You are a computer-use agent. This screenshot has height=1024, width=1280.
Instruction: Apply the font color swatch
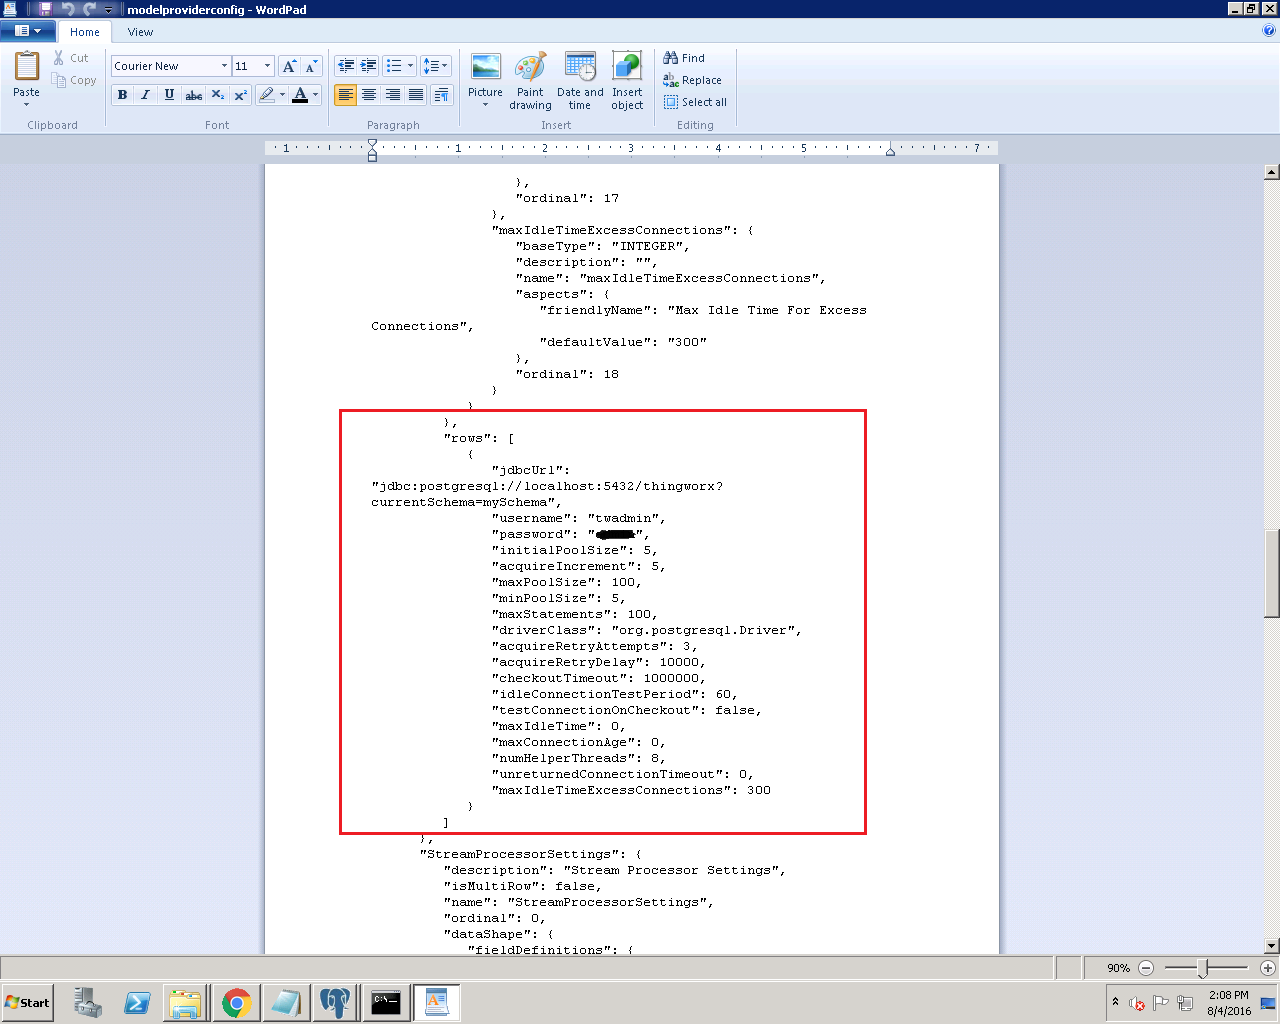[300, 95]
